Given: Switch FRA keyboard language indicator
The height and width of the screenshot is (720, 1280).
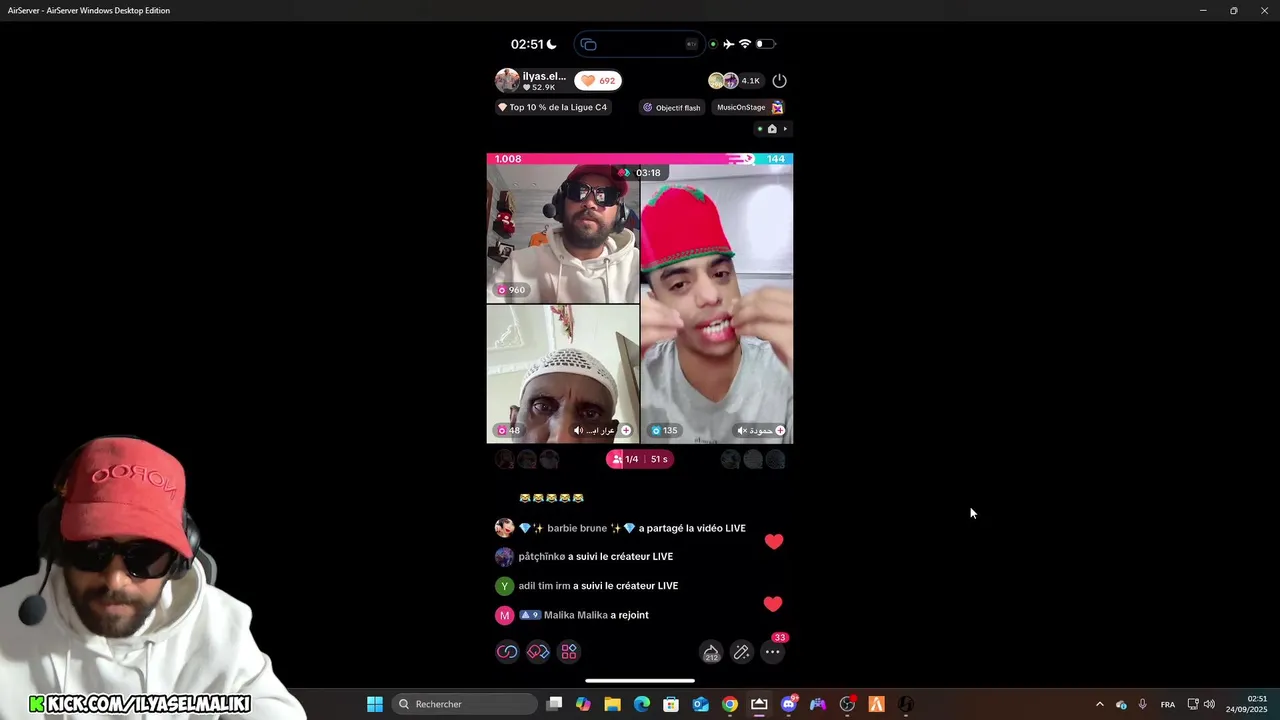Looking at the screenshot, I should (1168, 704).
